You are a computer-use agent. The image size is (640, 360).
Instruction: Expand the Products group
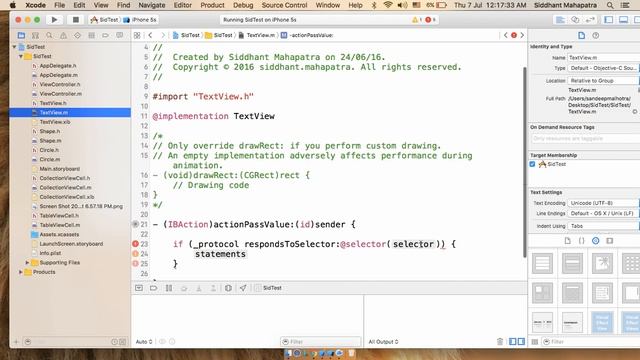click(21, 272)
